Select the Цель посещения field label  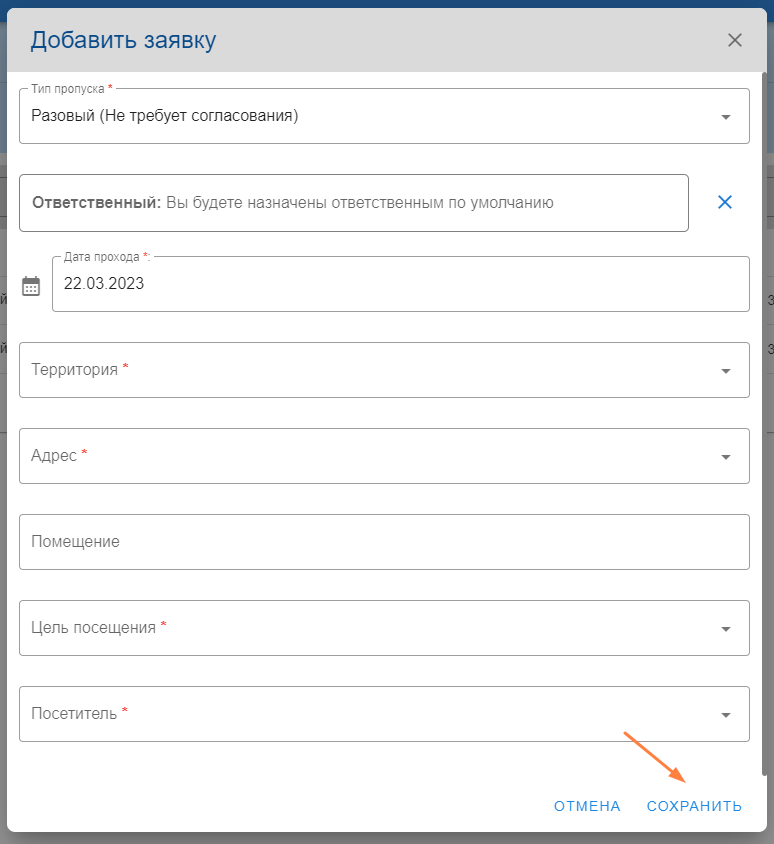93,627
